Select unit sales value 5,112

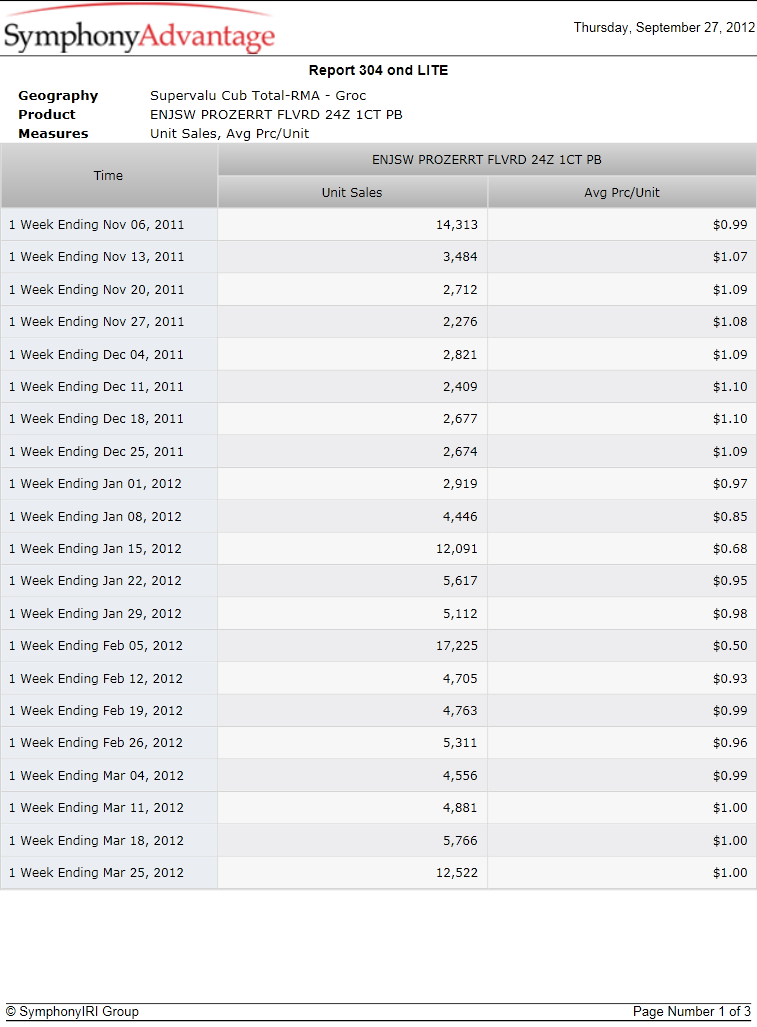point(460,613)
